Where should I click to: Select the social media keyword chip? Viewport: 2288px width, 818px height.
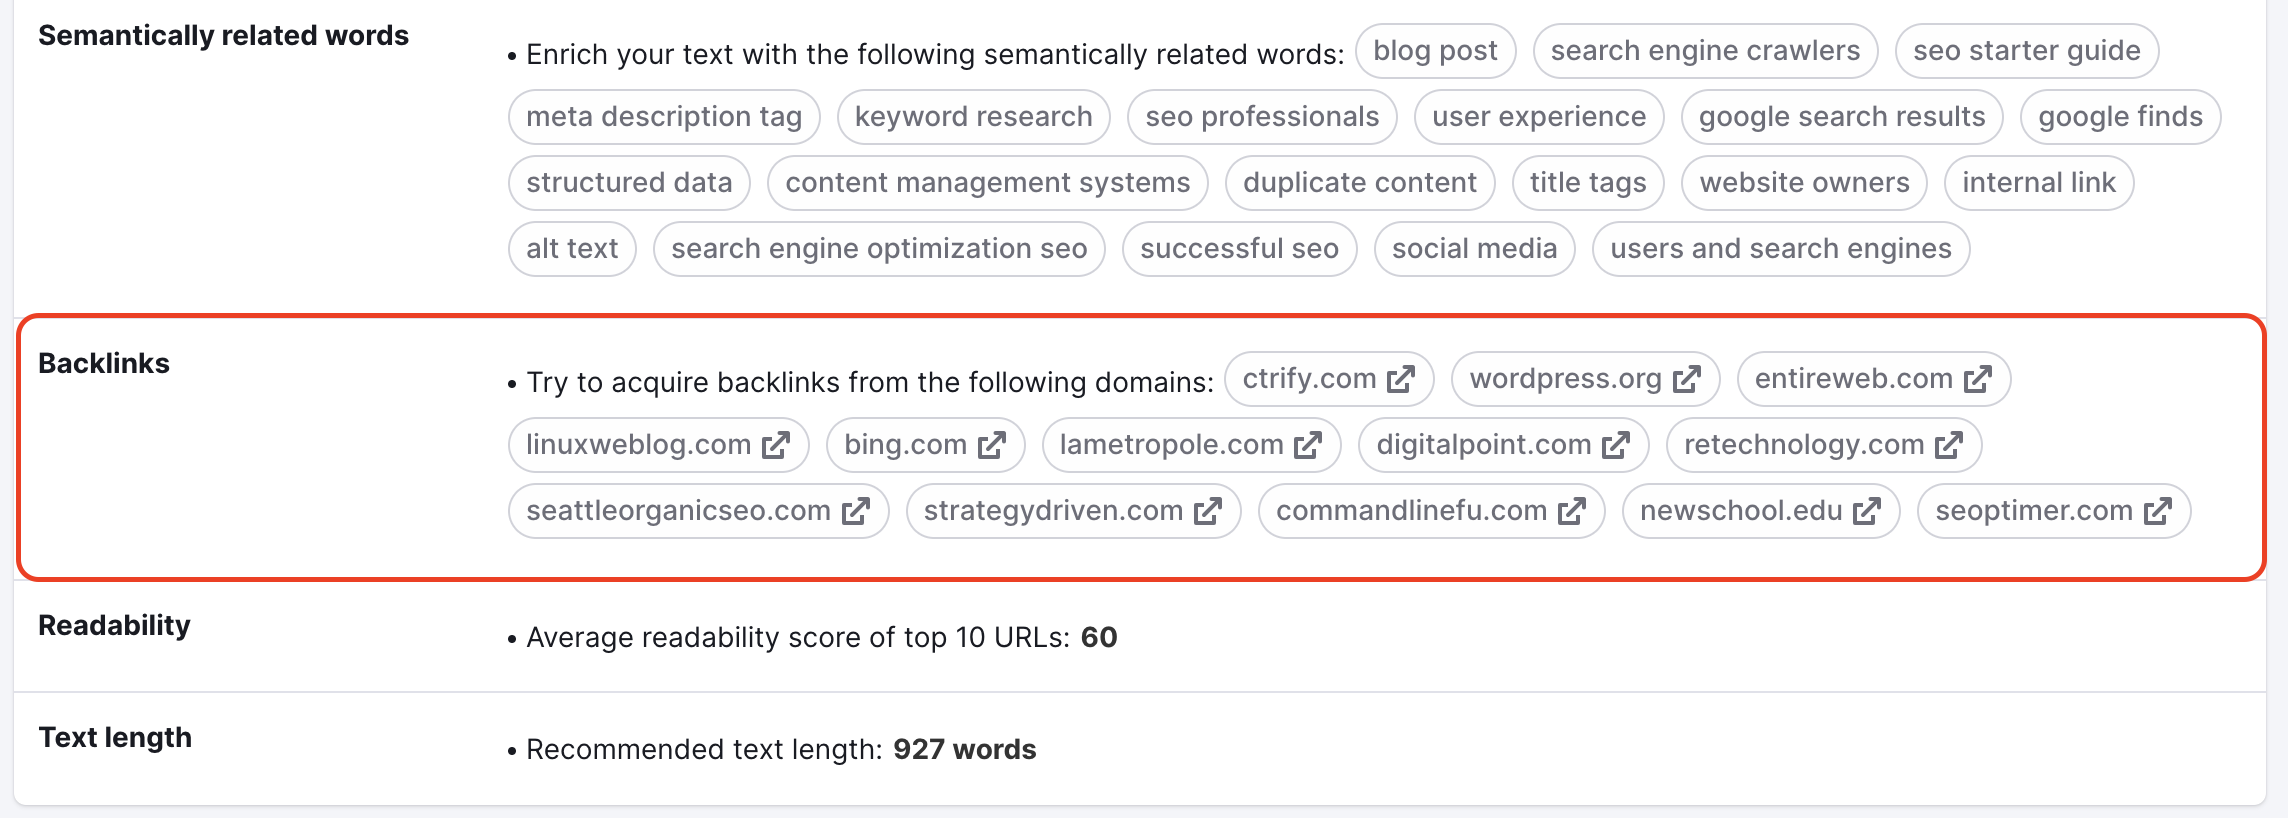coord(1475,249)
